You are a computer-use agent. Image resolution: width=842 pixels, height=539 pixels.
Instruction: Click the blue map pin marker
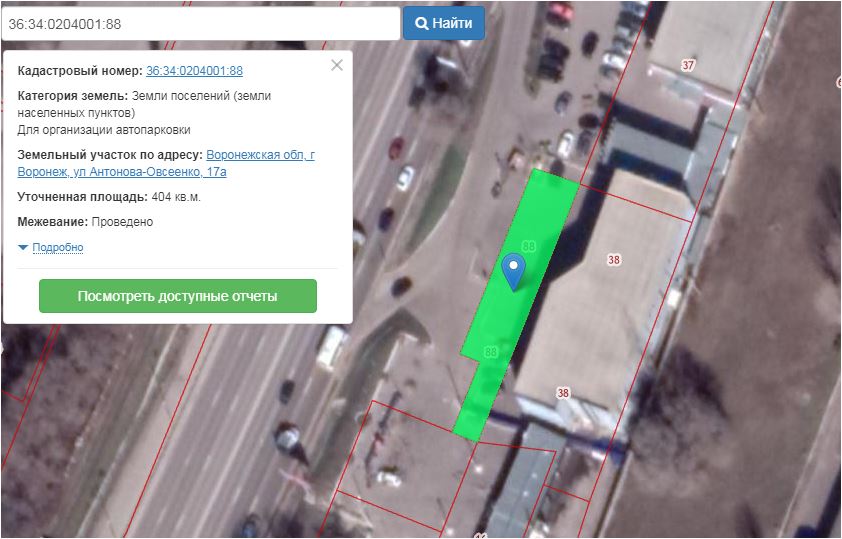(513, 272)
